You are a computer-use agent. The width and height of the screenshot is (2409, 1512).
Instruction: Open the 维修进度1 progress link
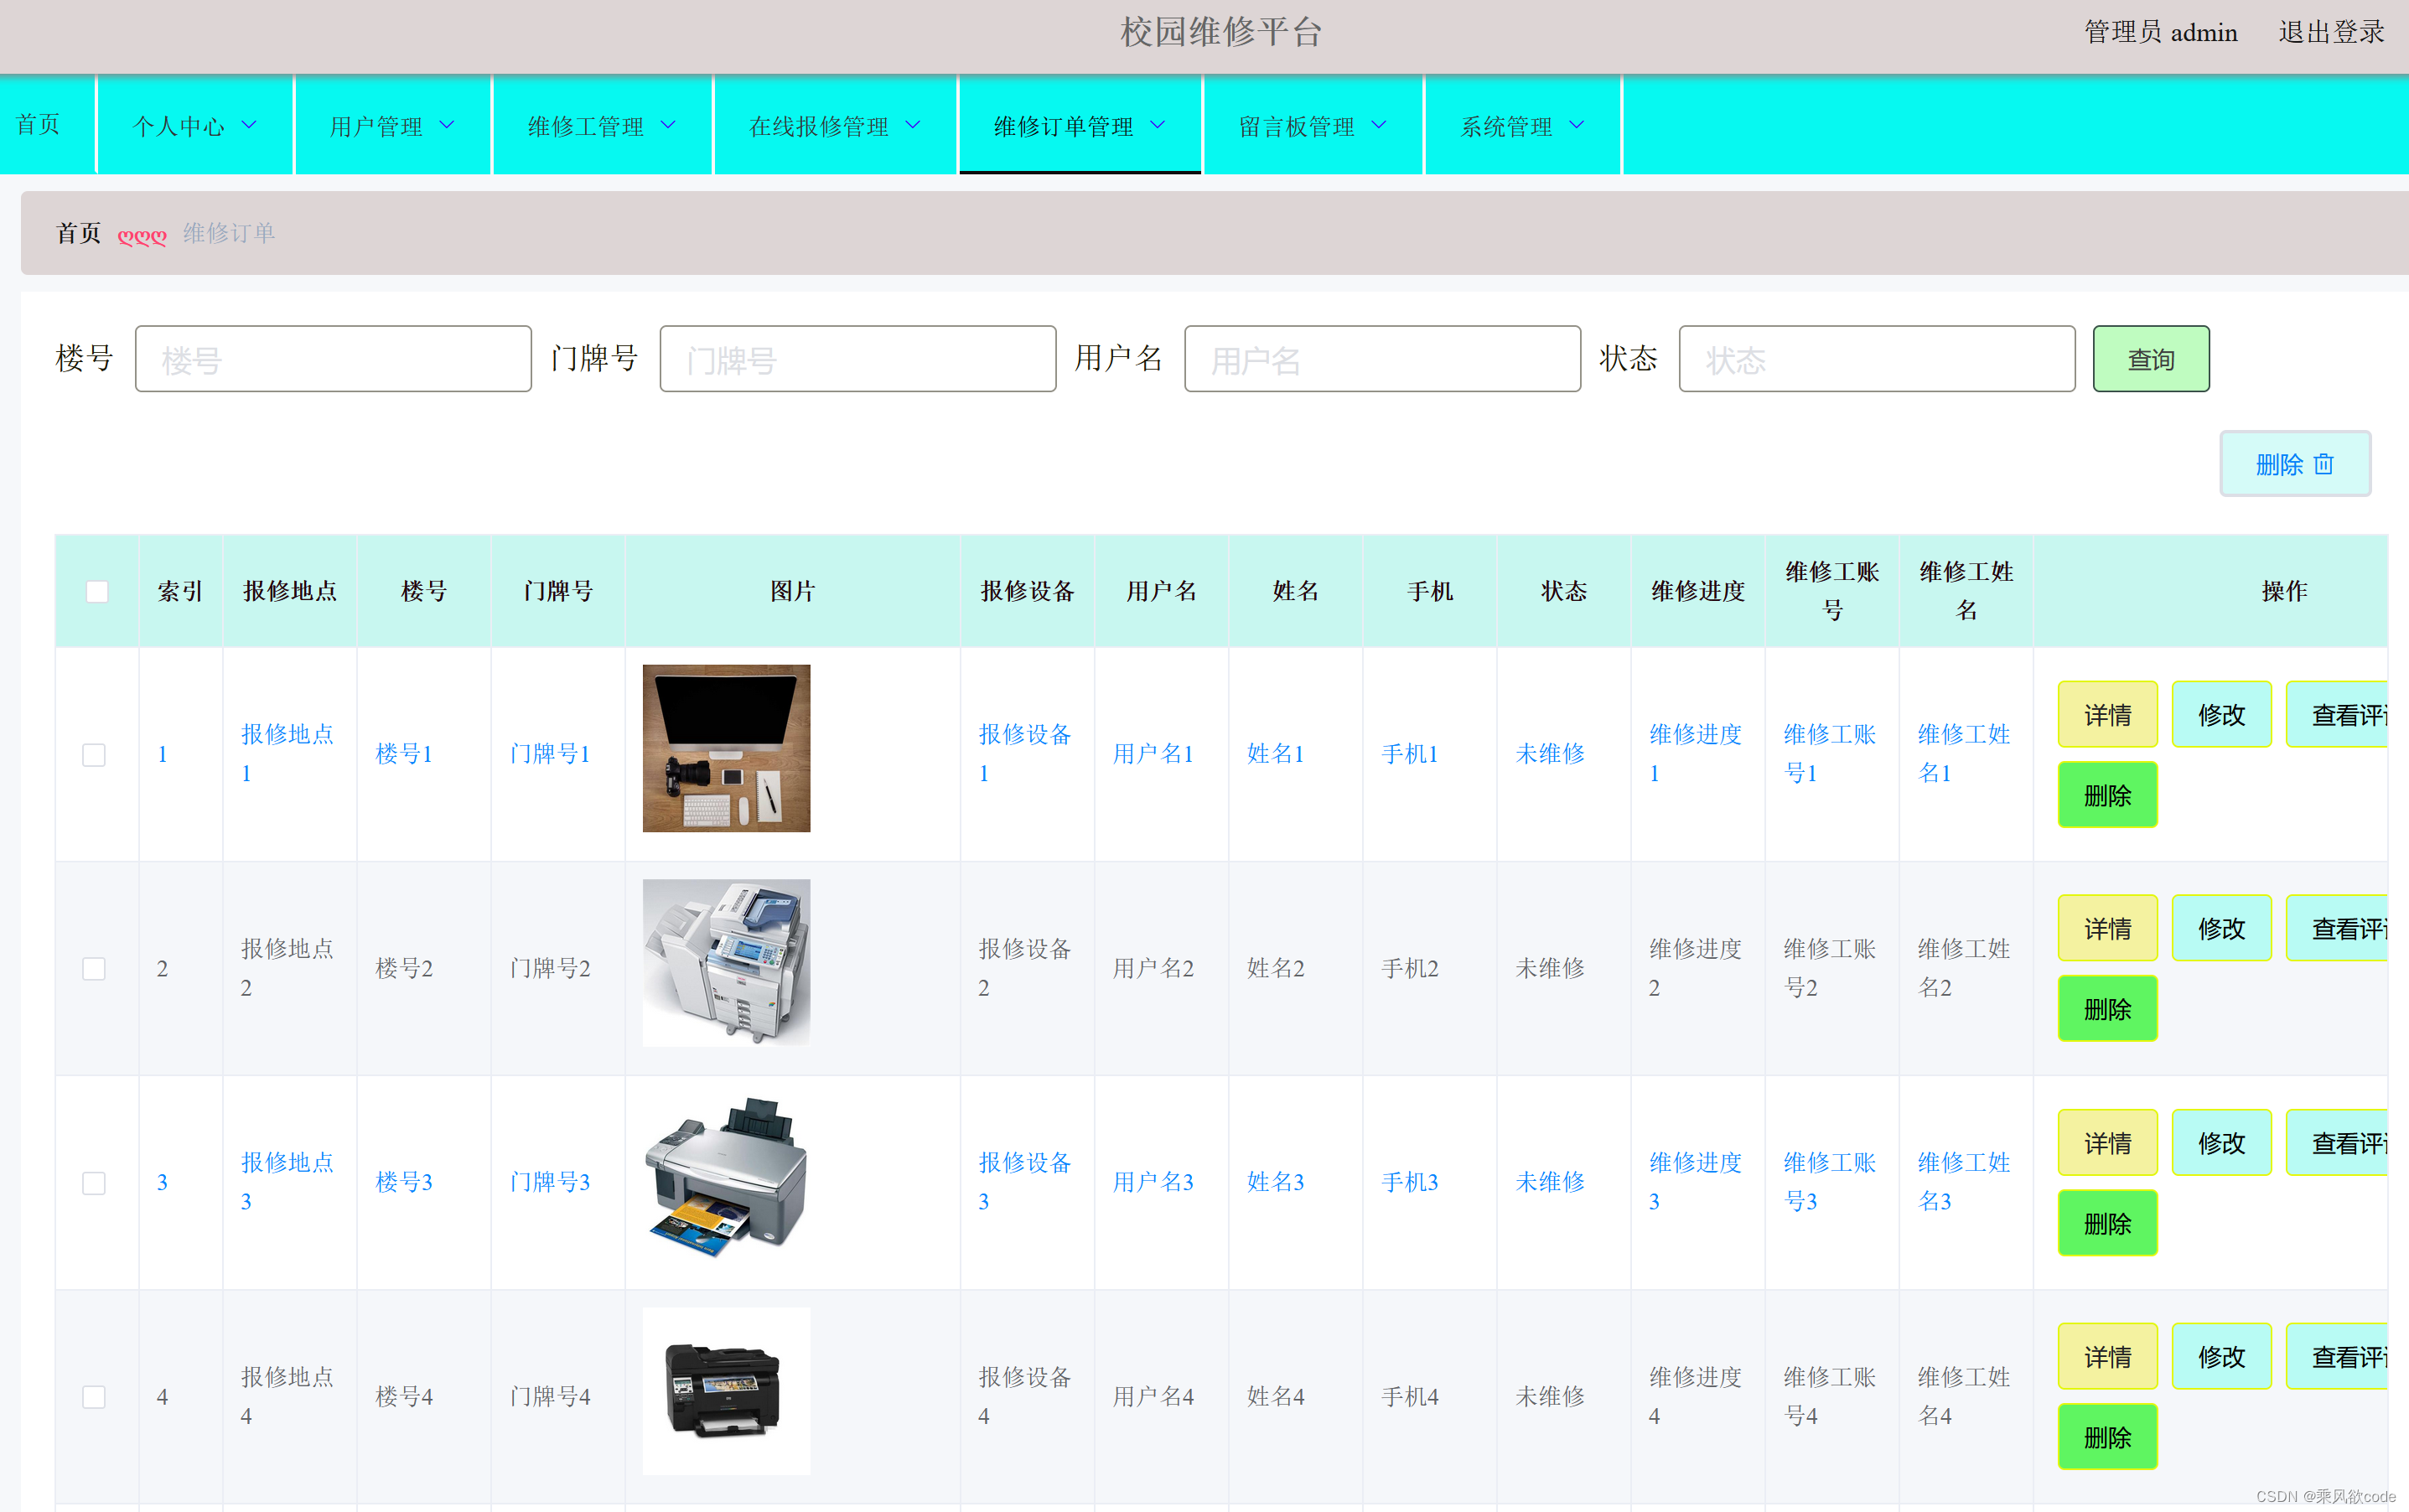coord(1696,752)
